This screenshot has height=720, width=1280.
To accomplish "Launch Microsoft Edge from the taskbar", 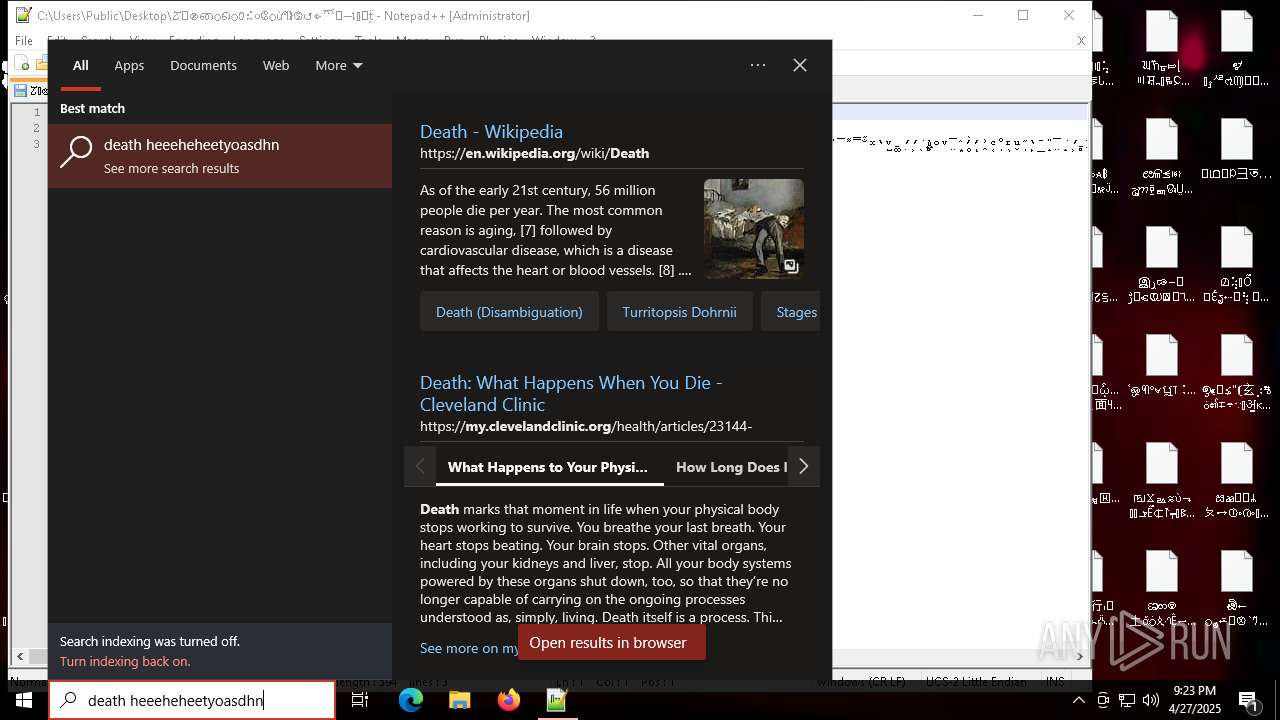I will pyautogui.click(x=411, y=700).
